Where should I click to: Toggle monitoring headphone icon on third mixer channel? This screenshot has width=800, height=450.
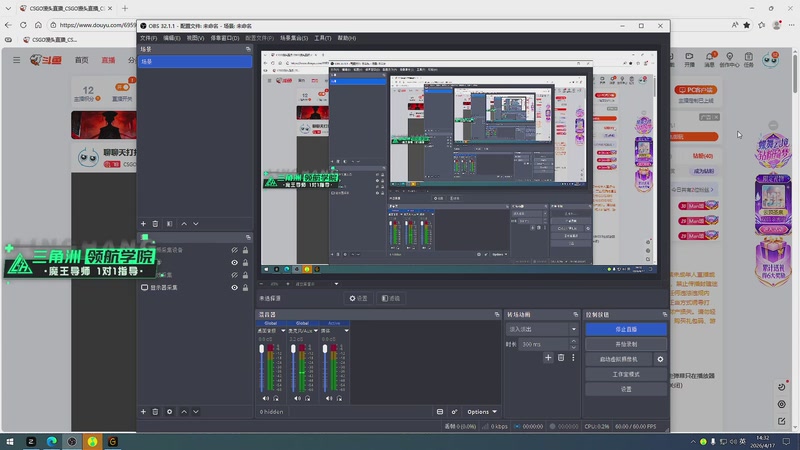click(339, 398)
